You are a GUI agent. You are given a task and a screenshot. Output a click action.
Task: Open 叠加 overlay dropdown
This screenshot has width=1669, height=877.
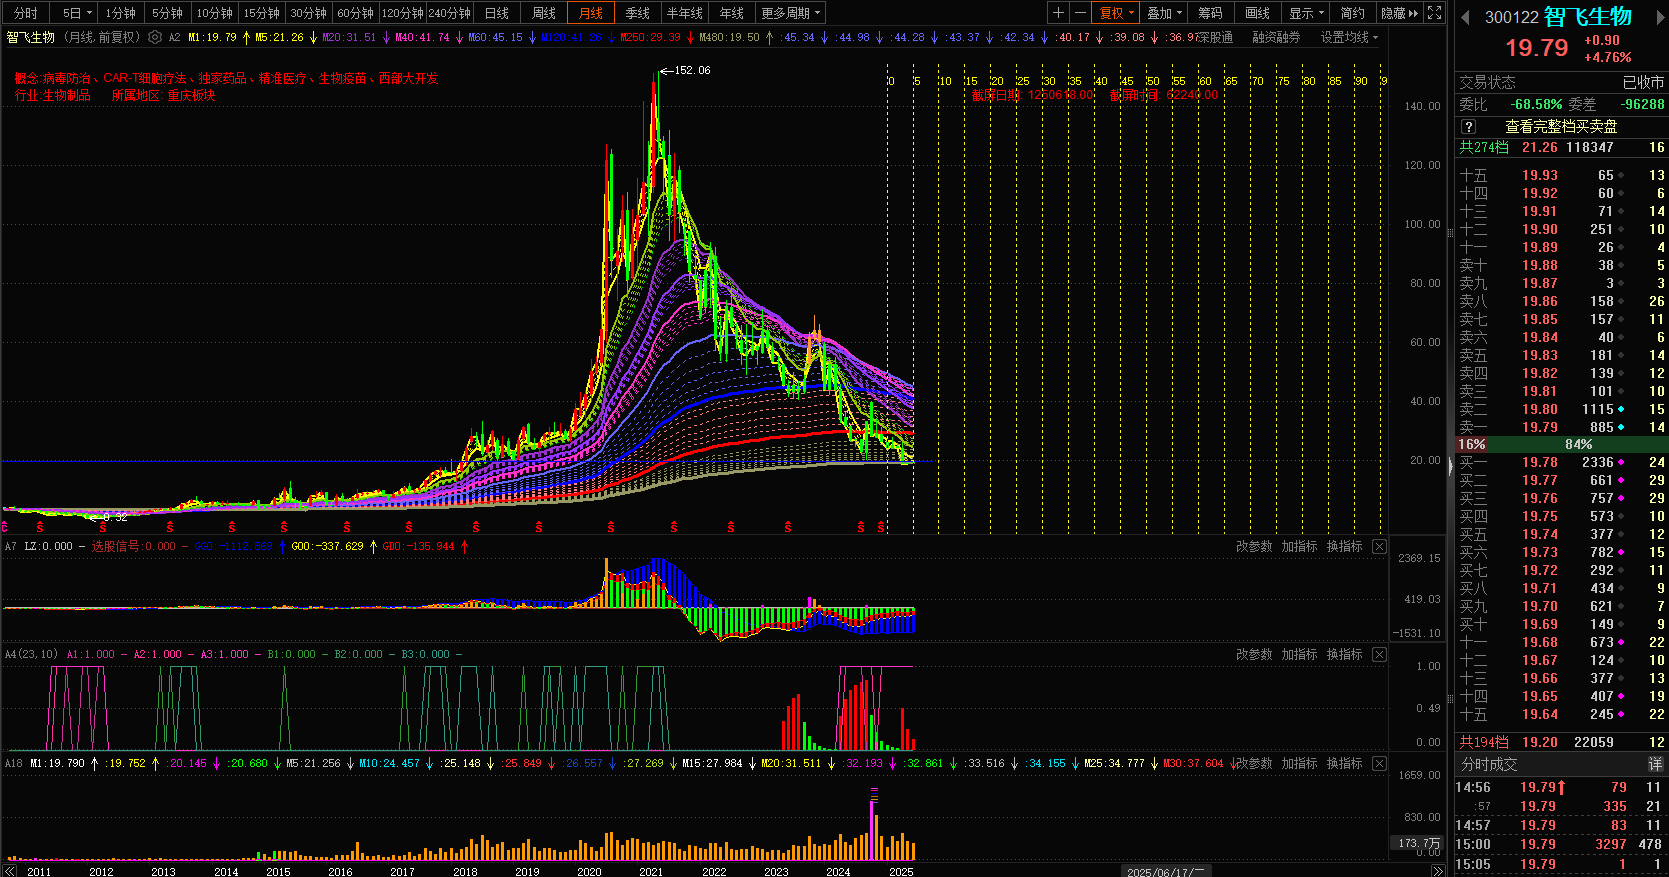1164,13
